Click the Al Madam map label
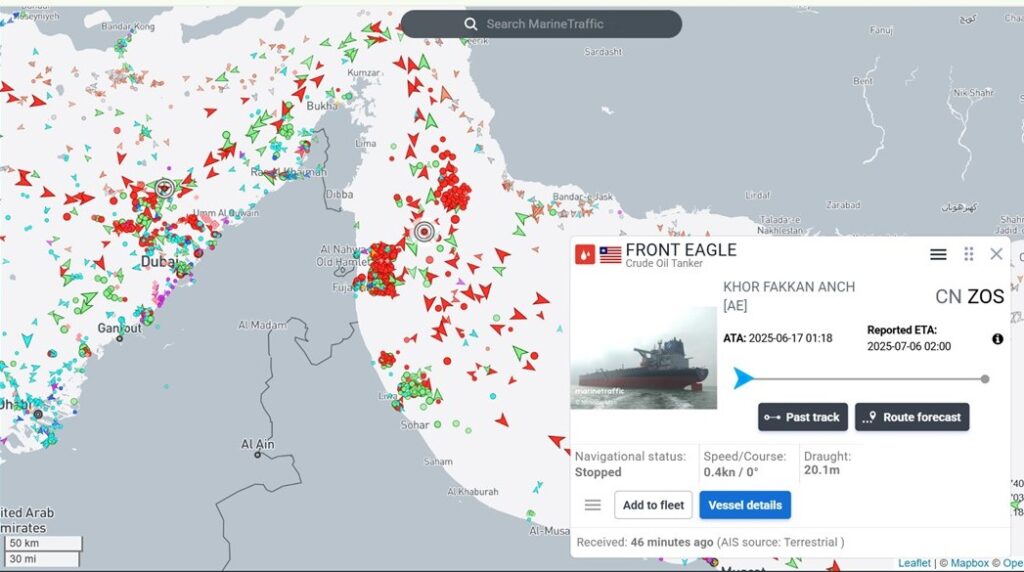Viewport: 1024px width, 572px height. (262, 325)
